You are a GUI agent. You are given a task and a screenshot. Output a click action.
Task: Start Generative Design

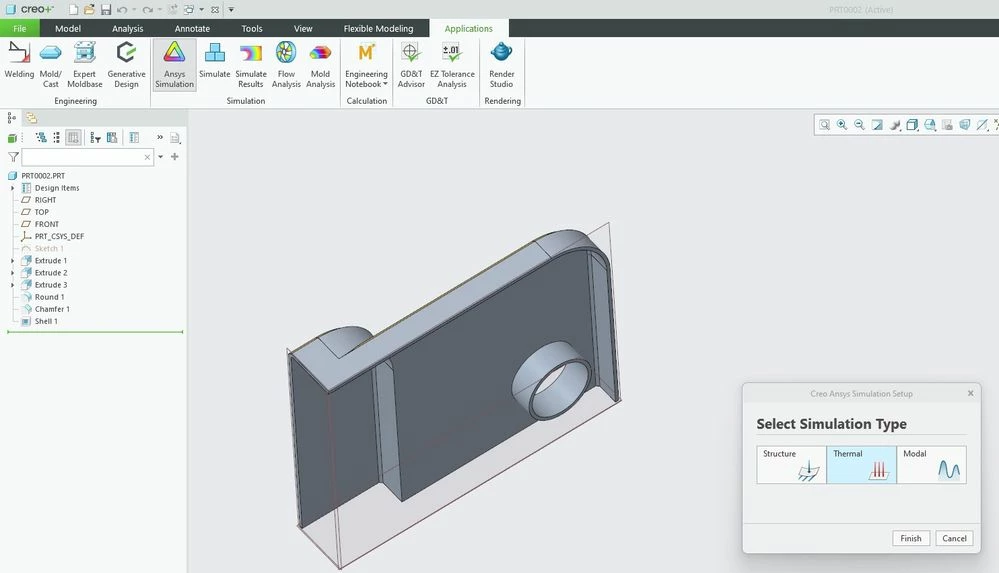(126, 63)
